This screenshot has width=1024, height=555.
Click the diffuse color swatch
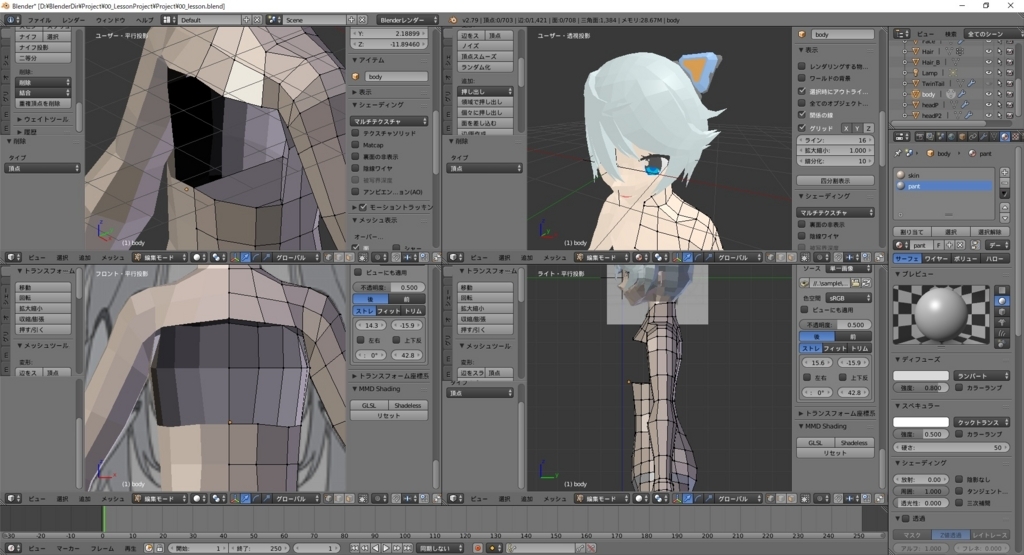921,375
